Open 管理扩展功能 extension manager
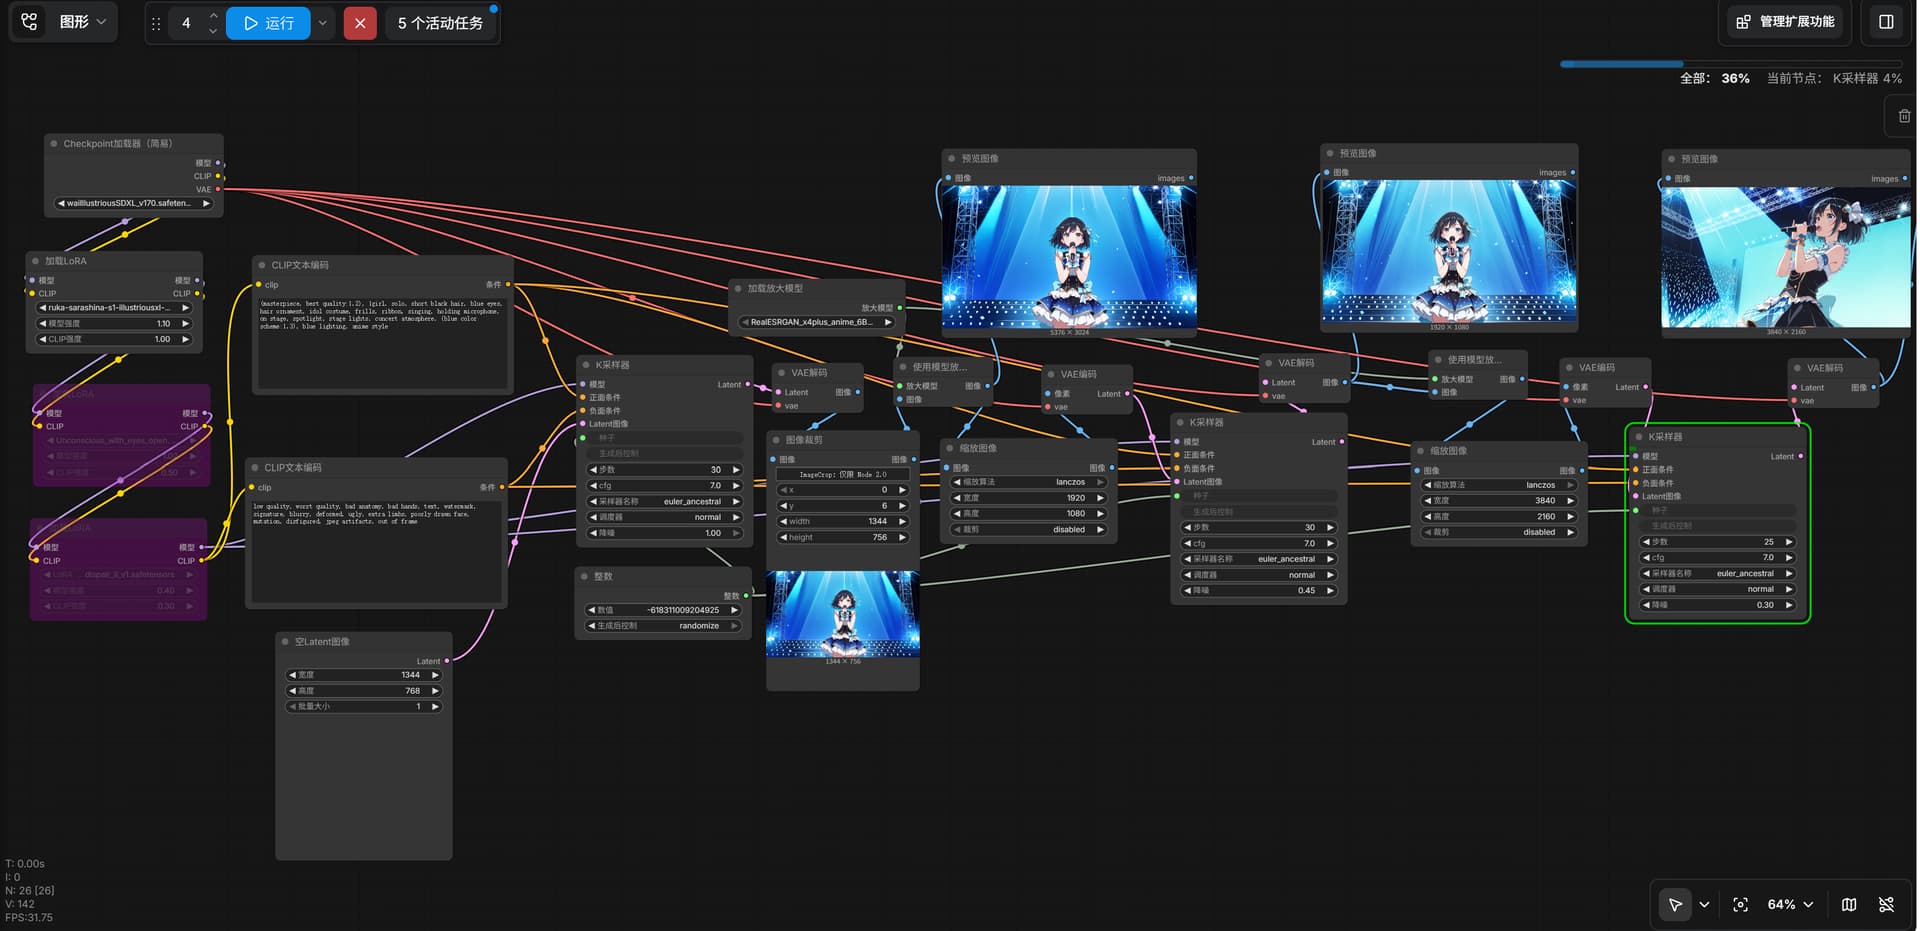The image size is (1920, 931). 1785,22
